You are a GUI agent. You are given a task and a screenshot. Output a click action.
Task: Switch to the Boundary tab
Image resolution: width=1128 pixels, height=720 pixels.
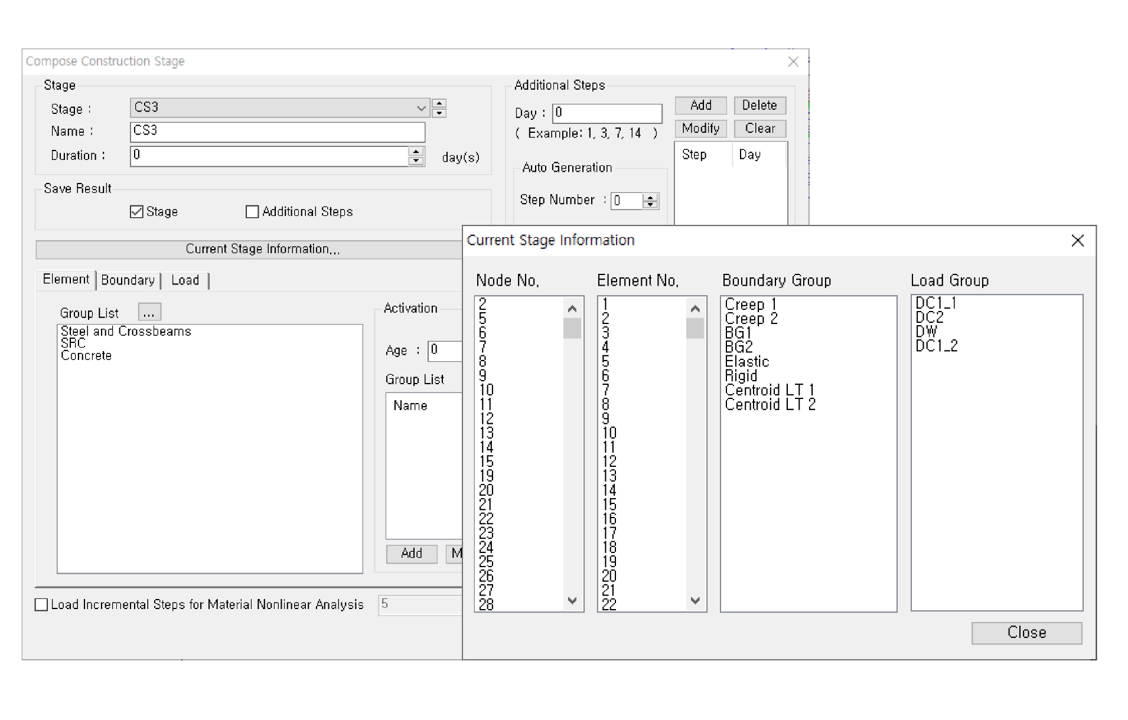coord(127,281)
